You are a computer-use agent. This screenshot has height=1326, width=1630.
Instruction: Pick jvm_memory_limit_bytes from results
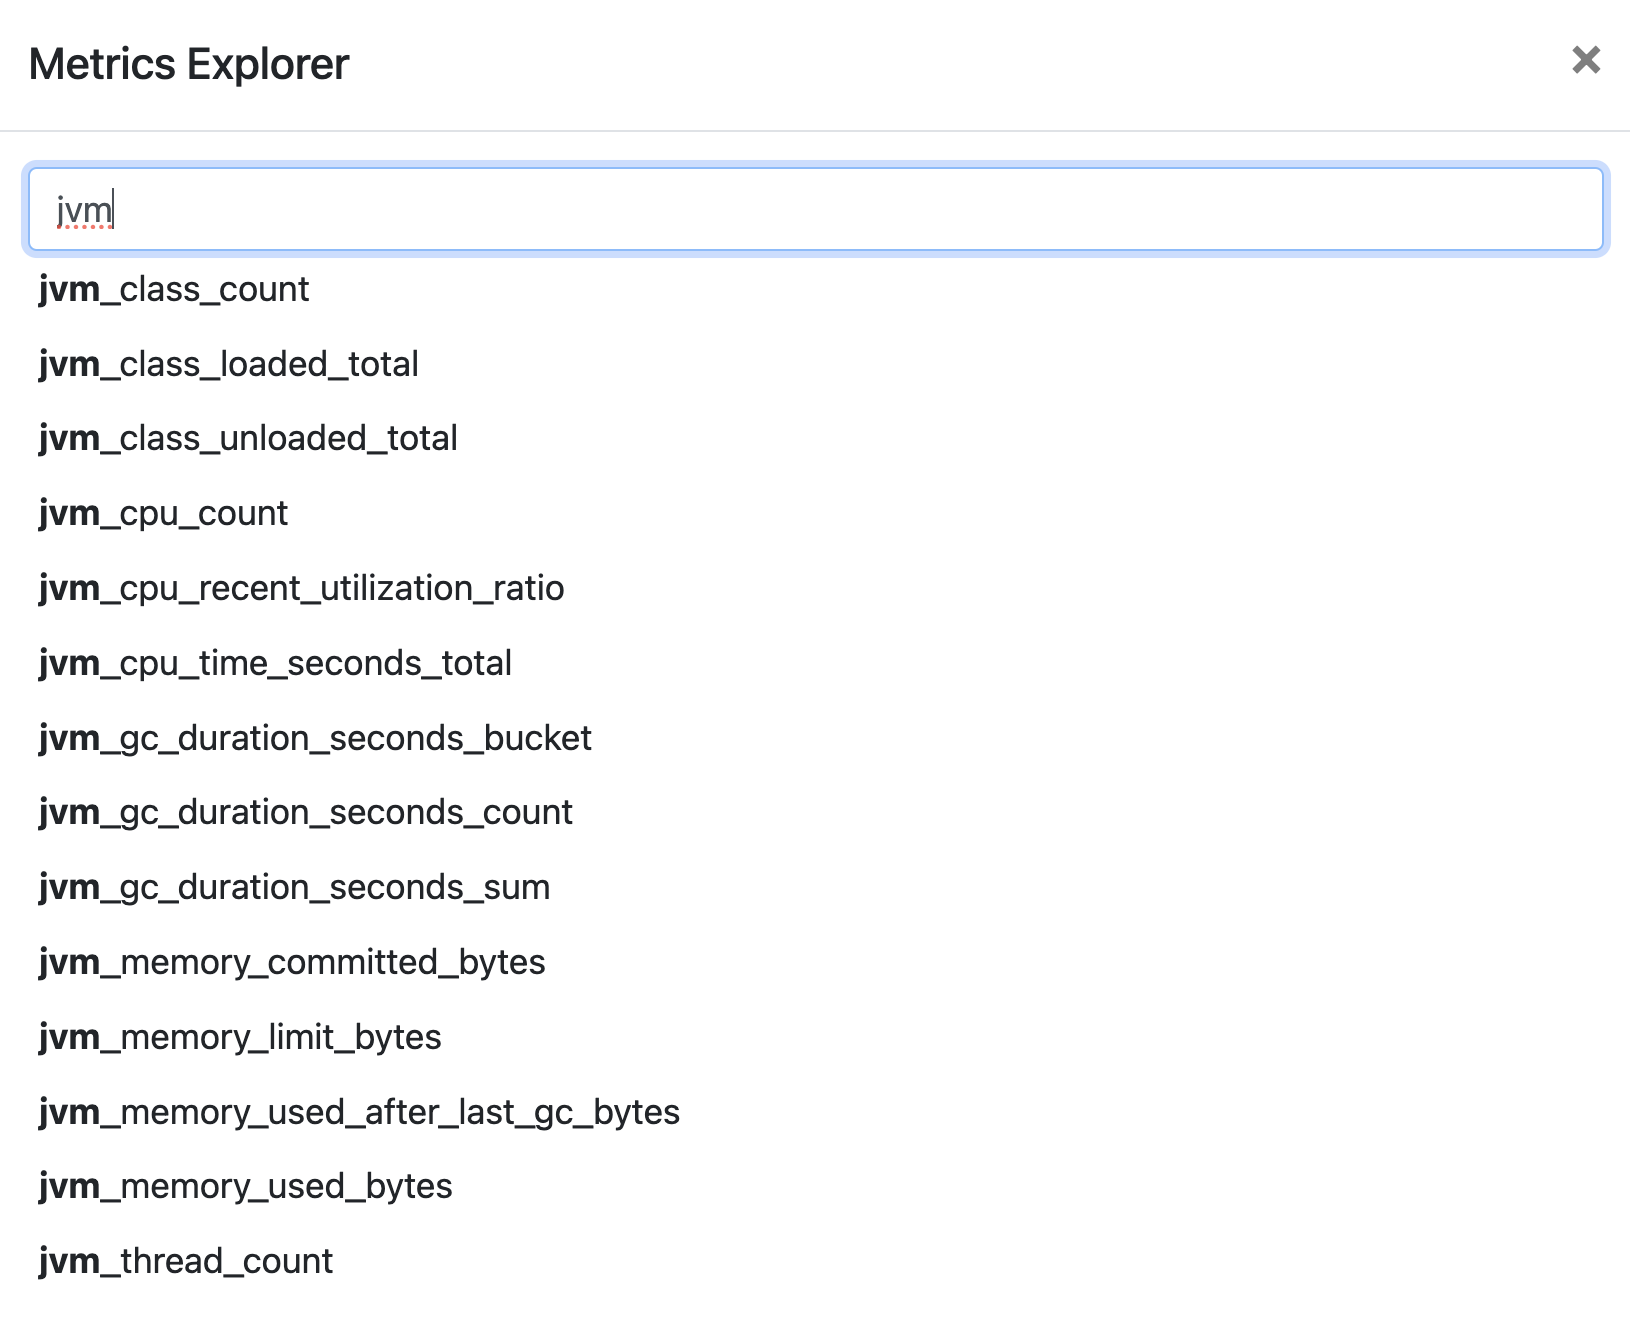click(x=240, y=1037)
